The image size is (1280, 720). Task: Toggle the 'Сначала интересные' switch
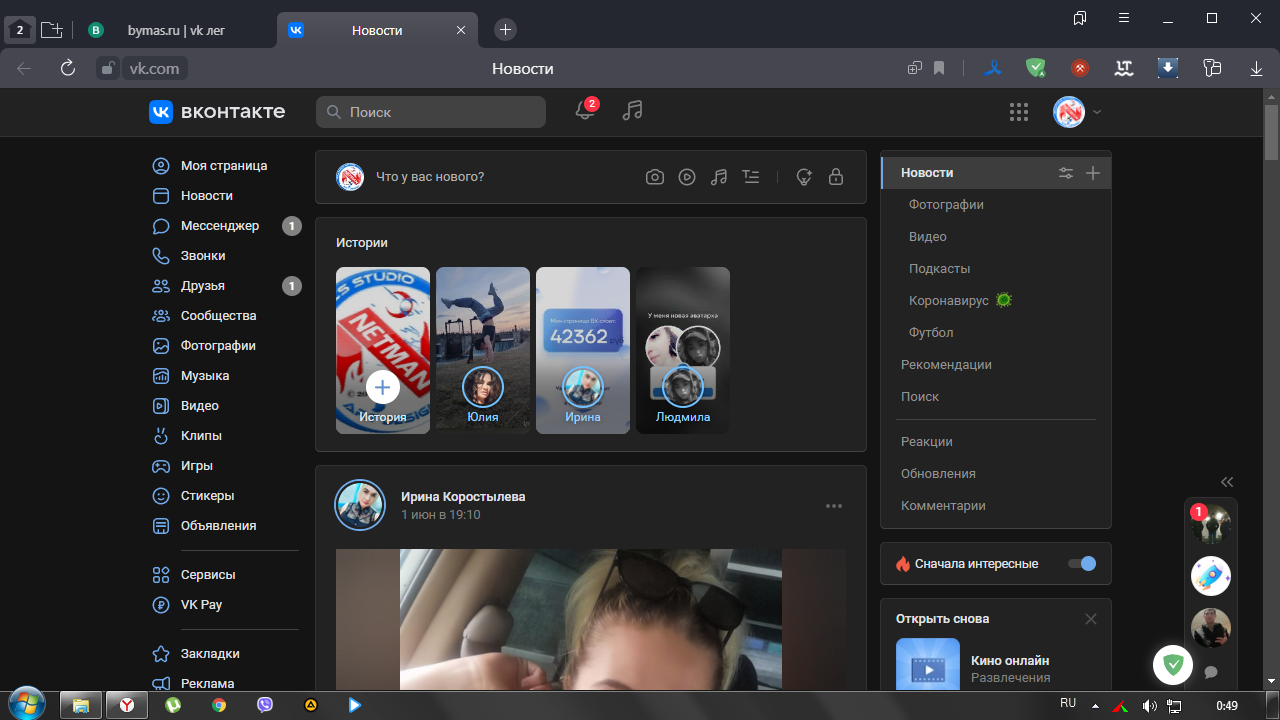(x=1082, y=564)
